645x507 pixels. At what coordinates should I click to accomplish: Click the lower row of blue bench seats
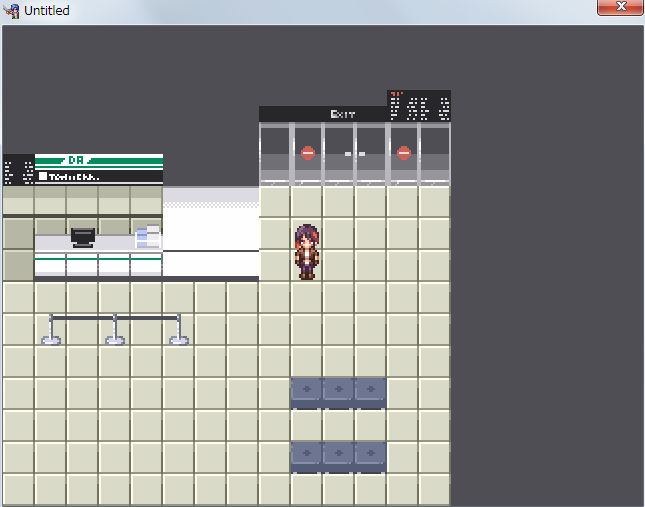tap(339, 458)
